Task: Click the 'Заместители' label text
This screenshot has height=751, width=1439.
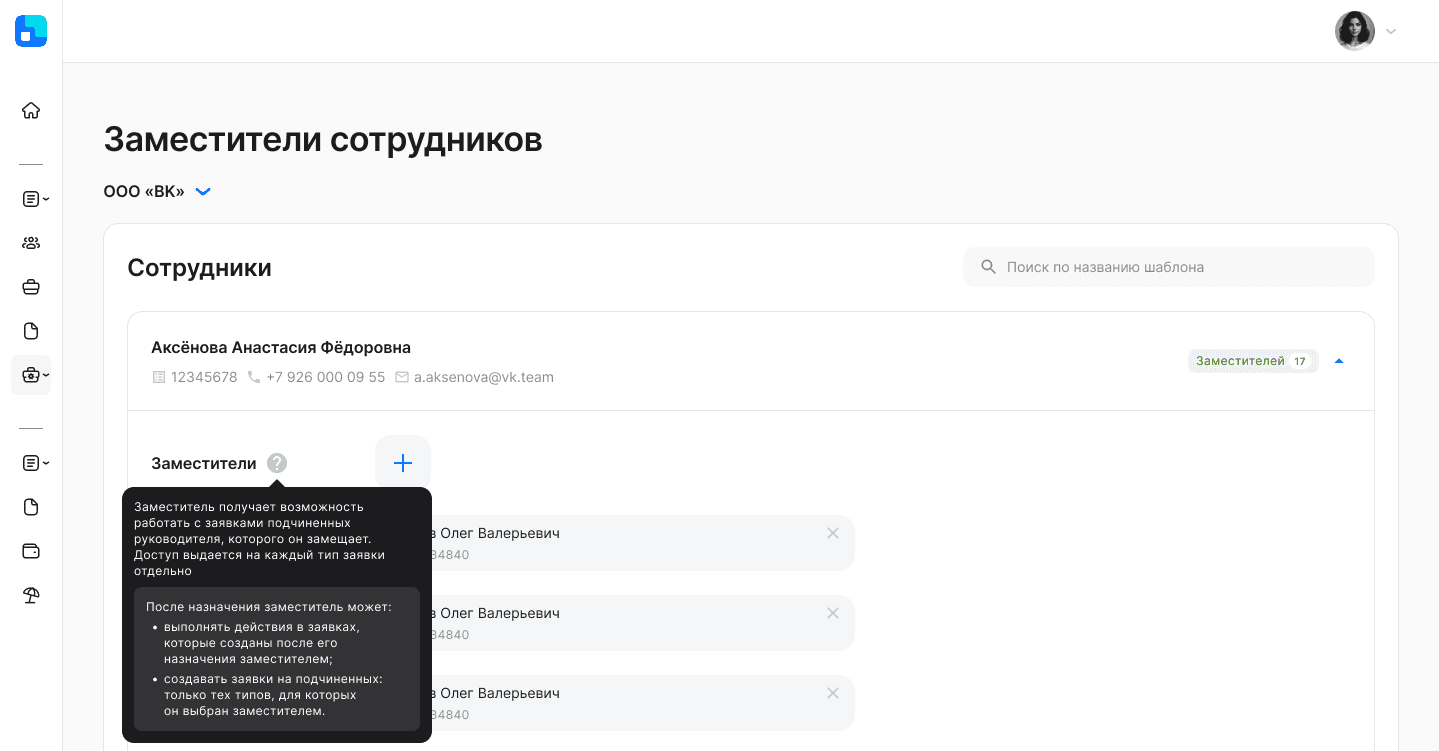Action: (x=204, y=463)
